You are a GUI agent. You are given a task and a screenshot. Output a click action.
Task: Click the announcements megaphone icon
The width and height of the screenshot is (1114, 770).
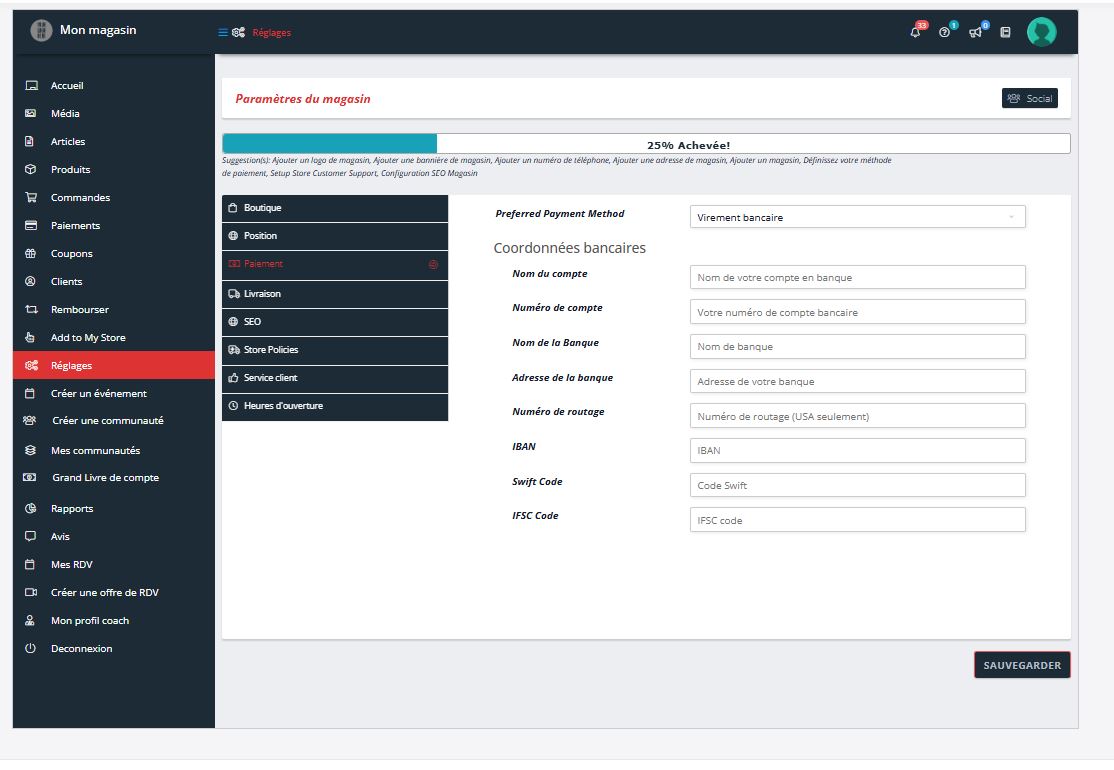(975, 33)
